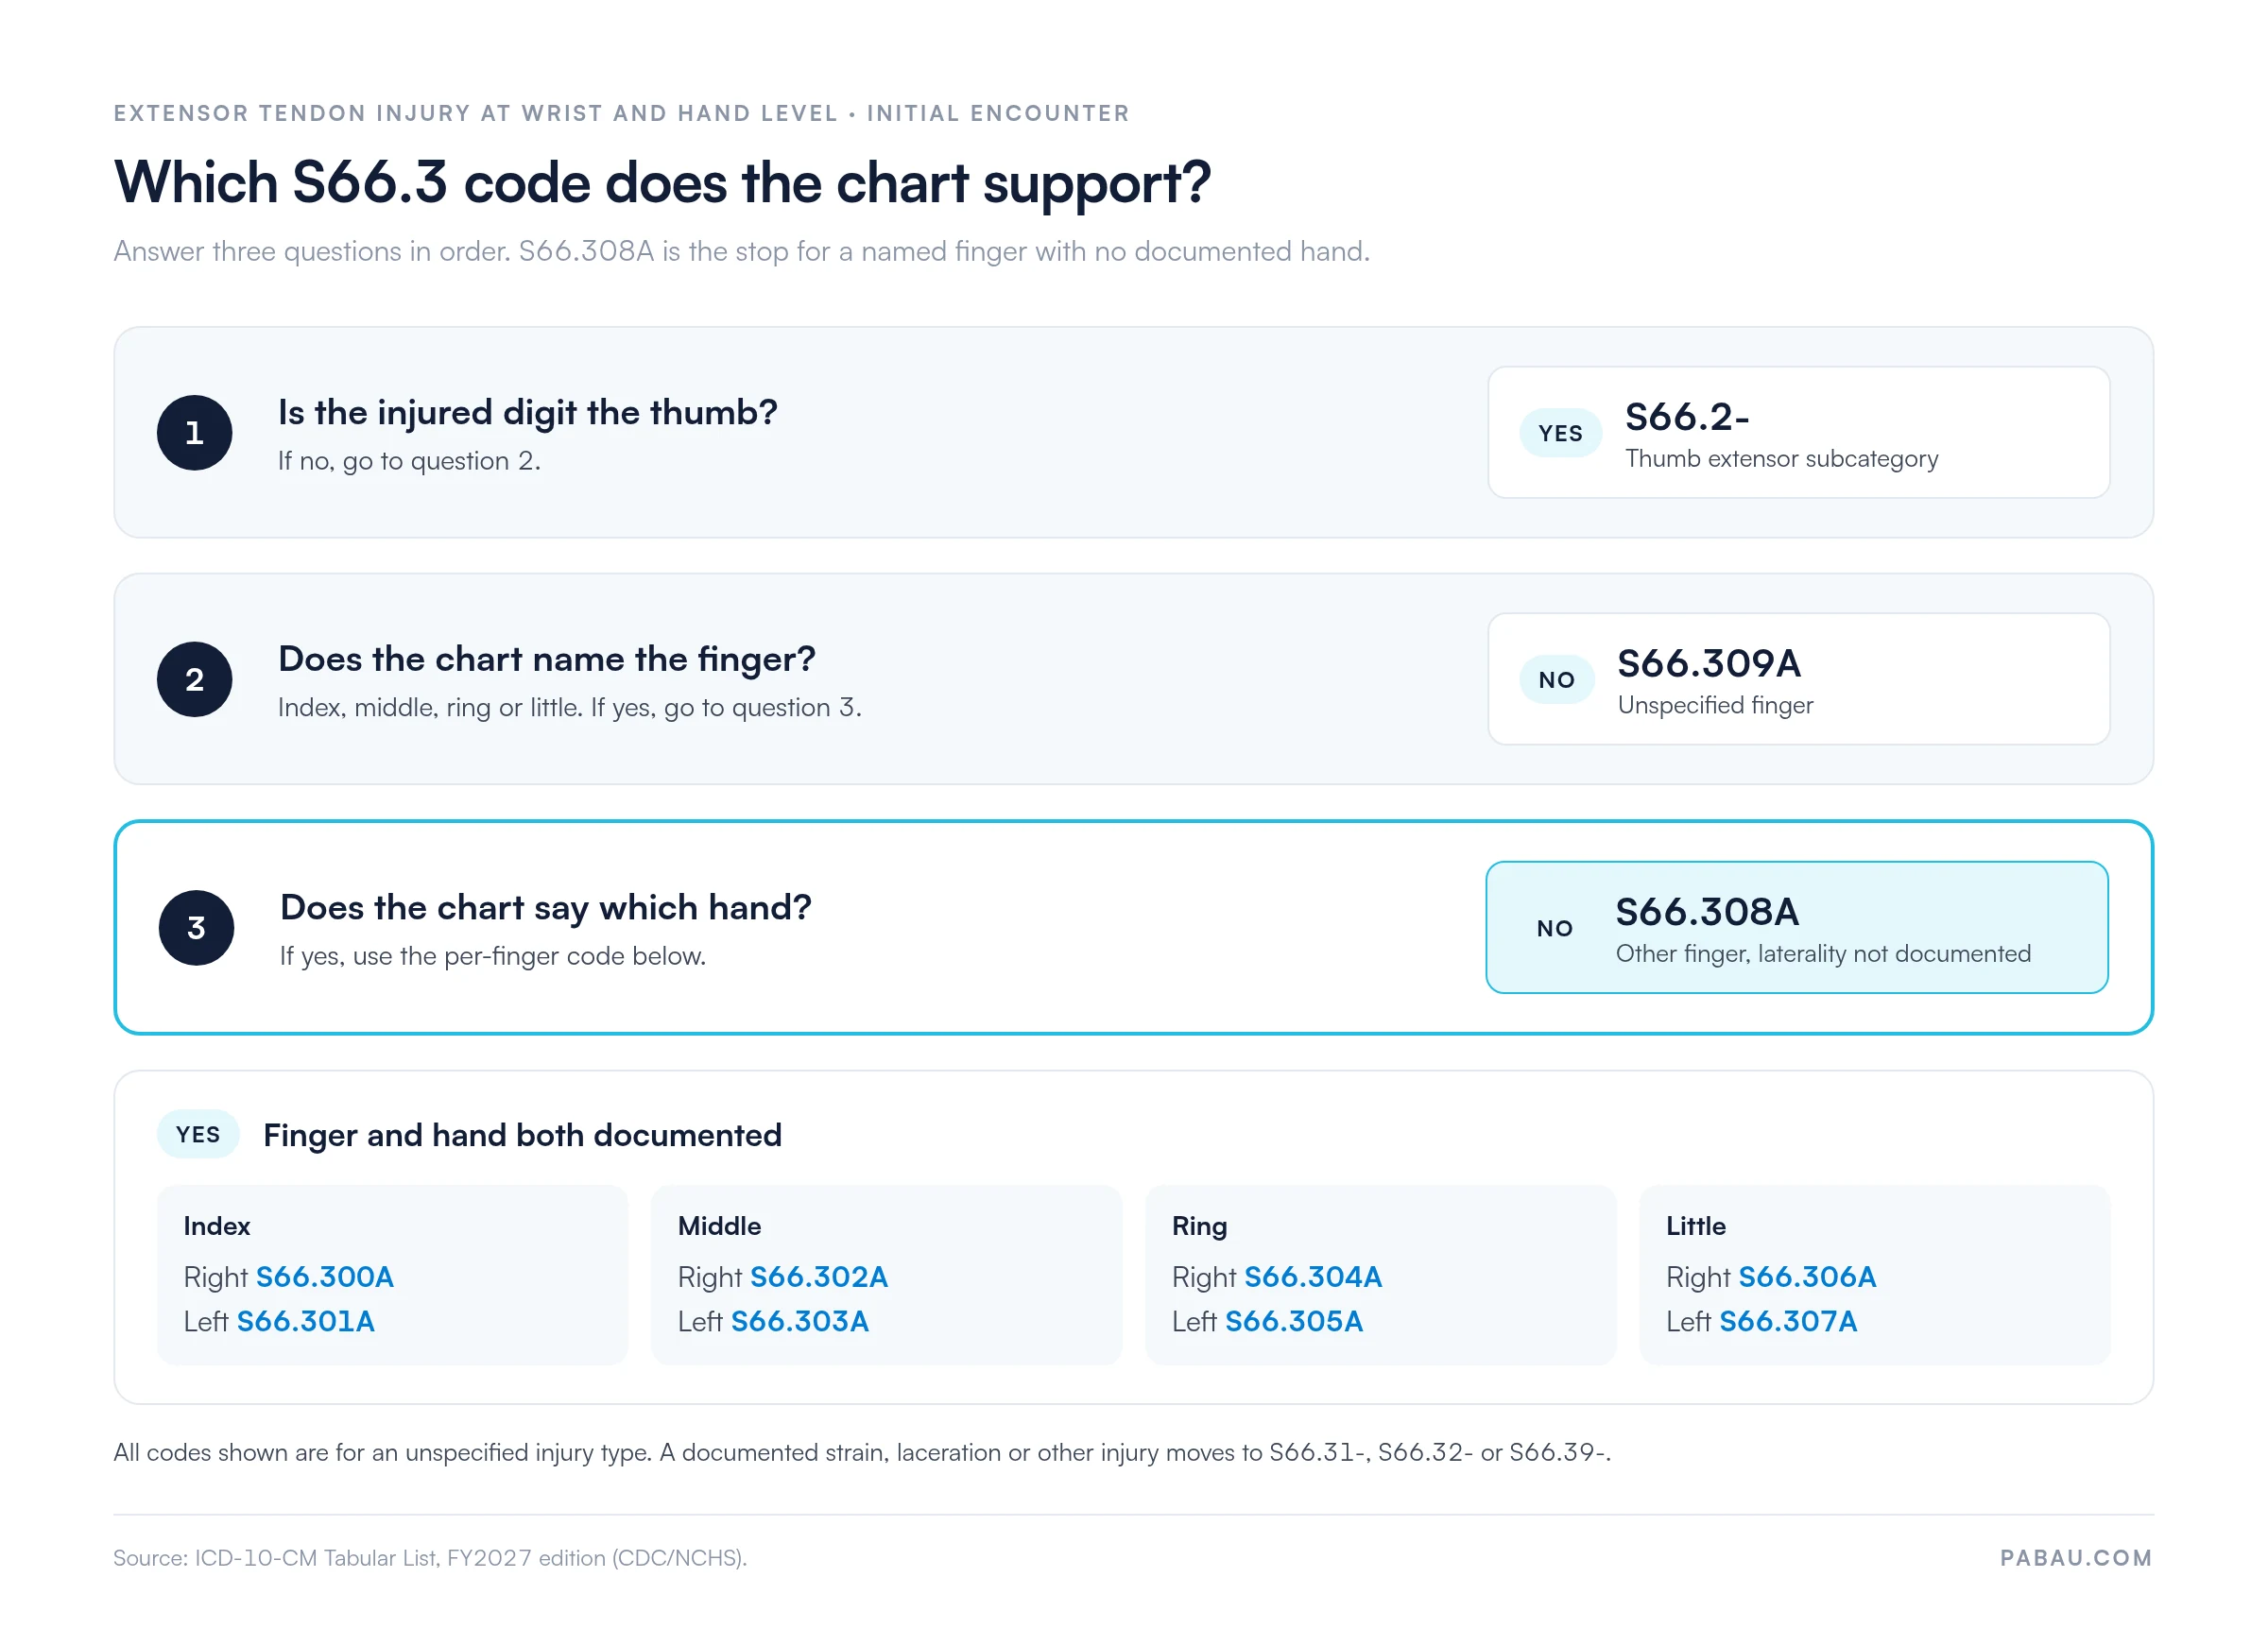The image size is (2268, 1646).
Task: Click the NO badge beside S66.308A
Action: pos(1554,928)
